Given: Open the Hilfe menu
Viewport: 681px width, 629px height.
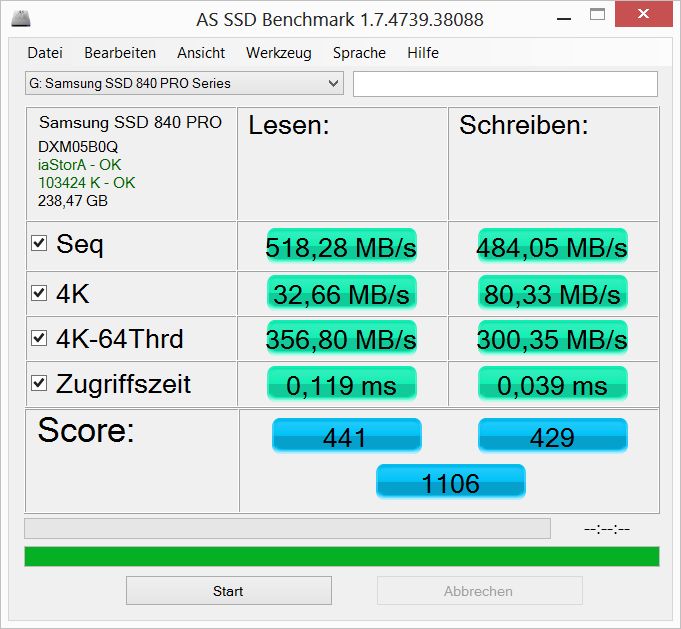Looking at the screenshot, I should click(423, 53).
